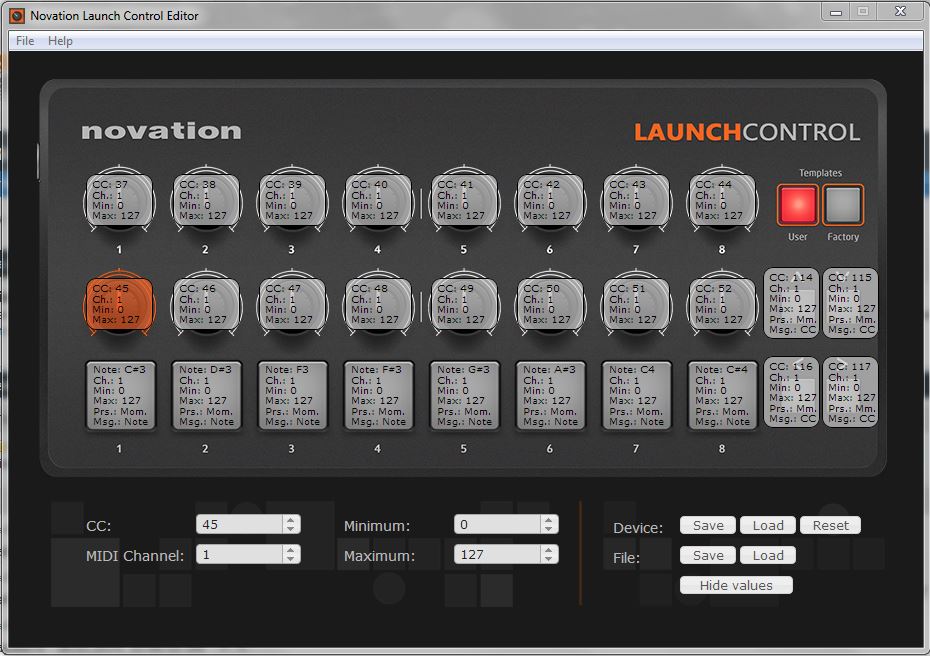Reset the device settings
Image resolution: width=930 pixels, height=656 pixels.
pos(830,526)
